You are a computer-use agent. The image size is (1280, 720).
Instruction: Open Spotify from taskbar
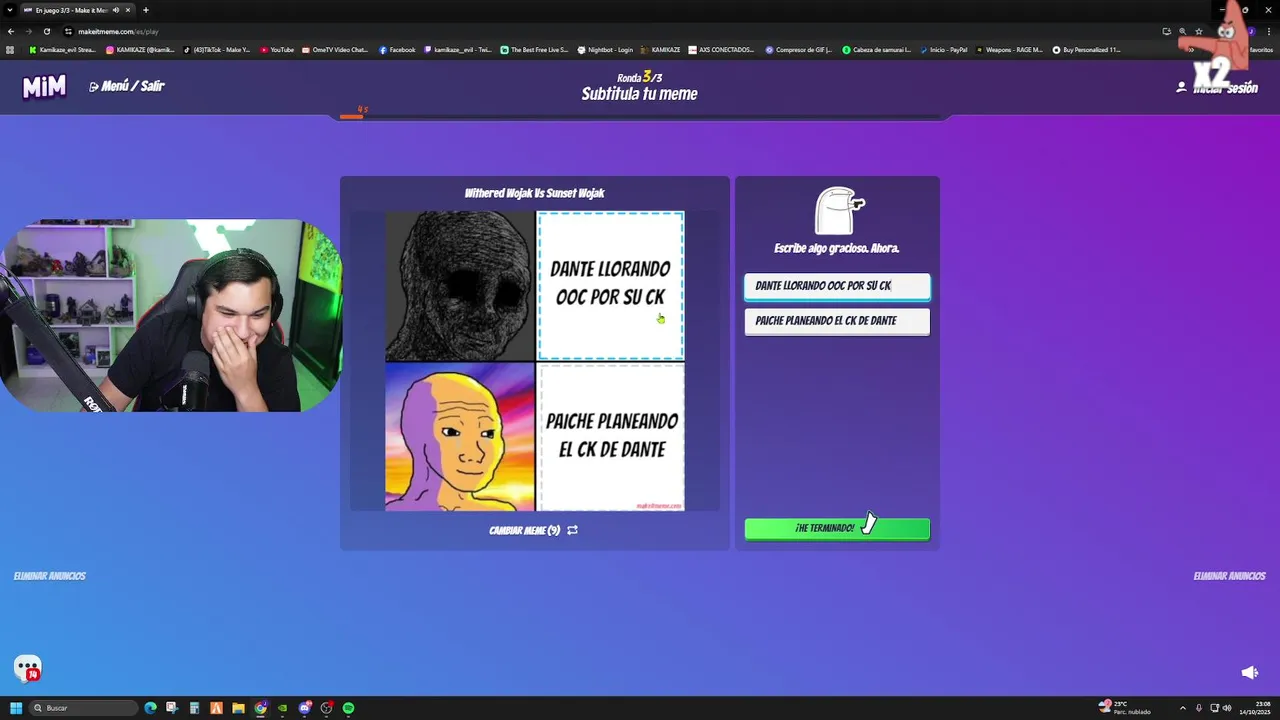[348, 708]
